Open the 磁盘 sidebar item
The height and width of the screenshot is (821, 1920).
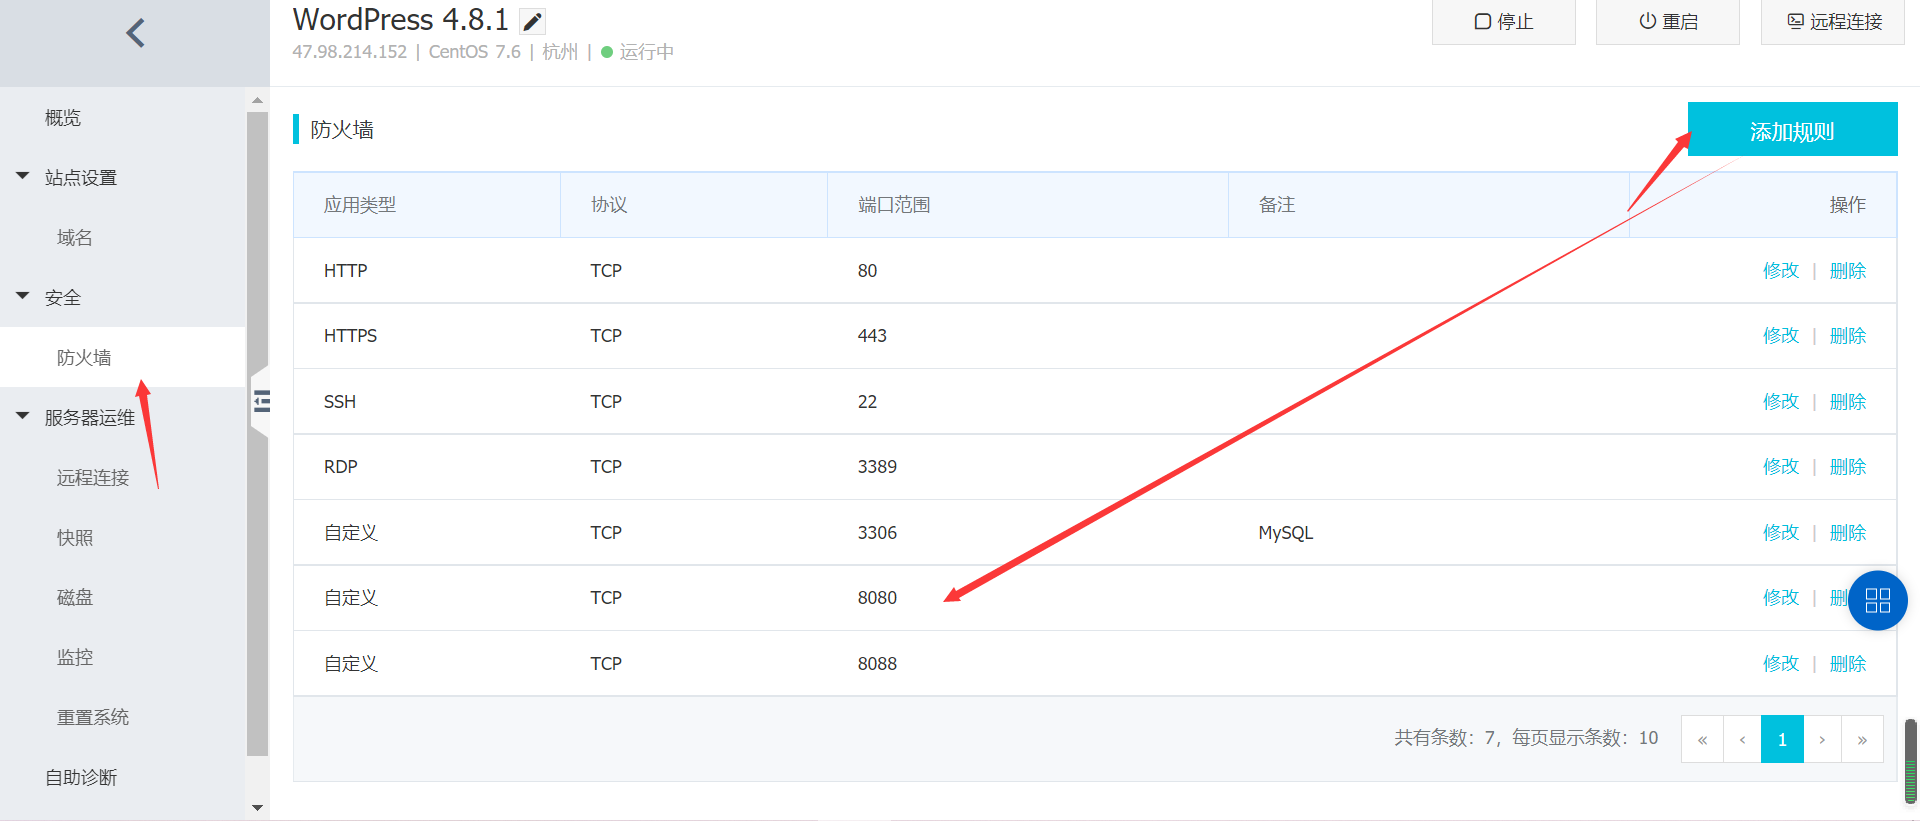[x=75, y=598]
